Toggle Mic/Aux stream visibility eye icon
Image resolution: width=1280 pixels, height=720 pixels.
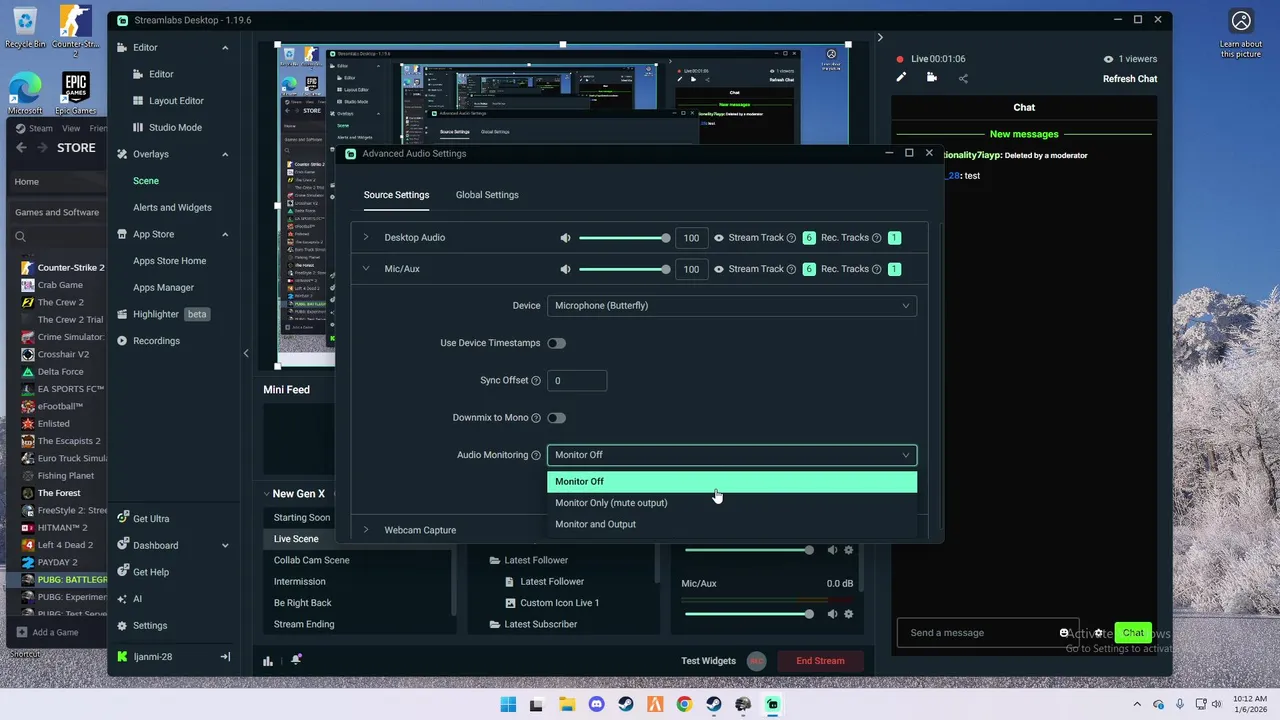pos(718,269)
